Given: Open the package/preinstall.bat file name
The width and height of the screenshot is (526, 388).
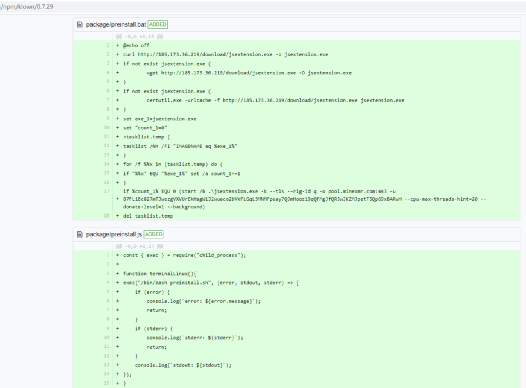Looking at the screenshot, I should point(116,24).
